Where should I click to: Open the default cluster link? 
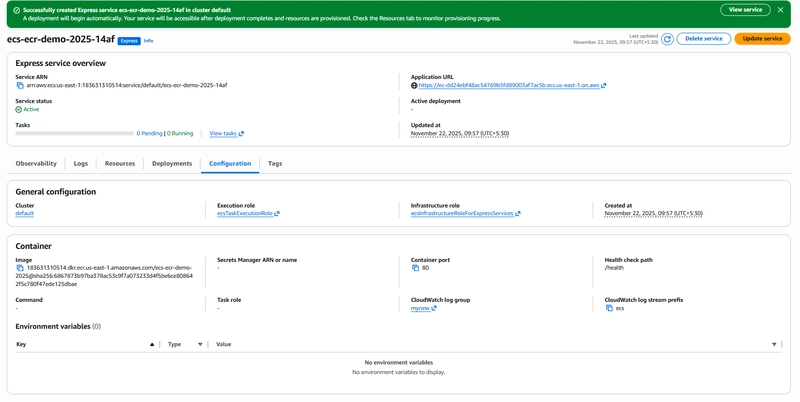[25, 213]
